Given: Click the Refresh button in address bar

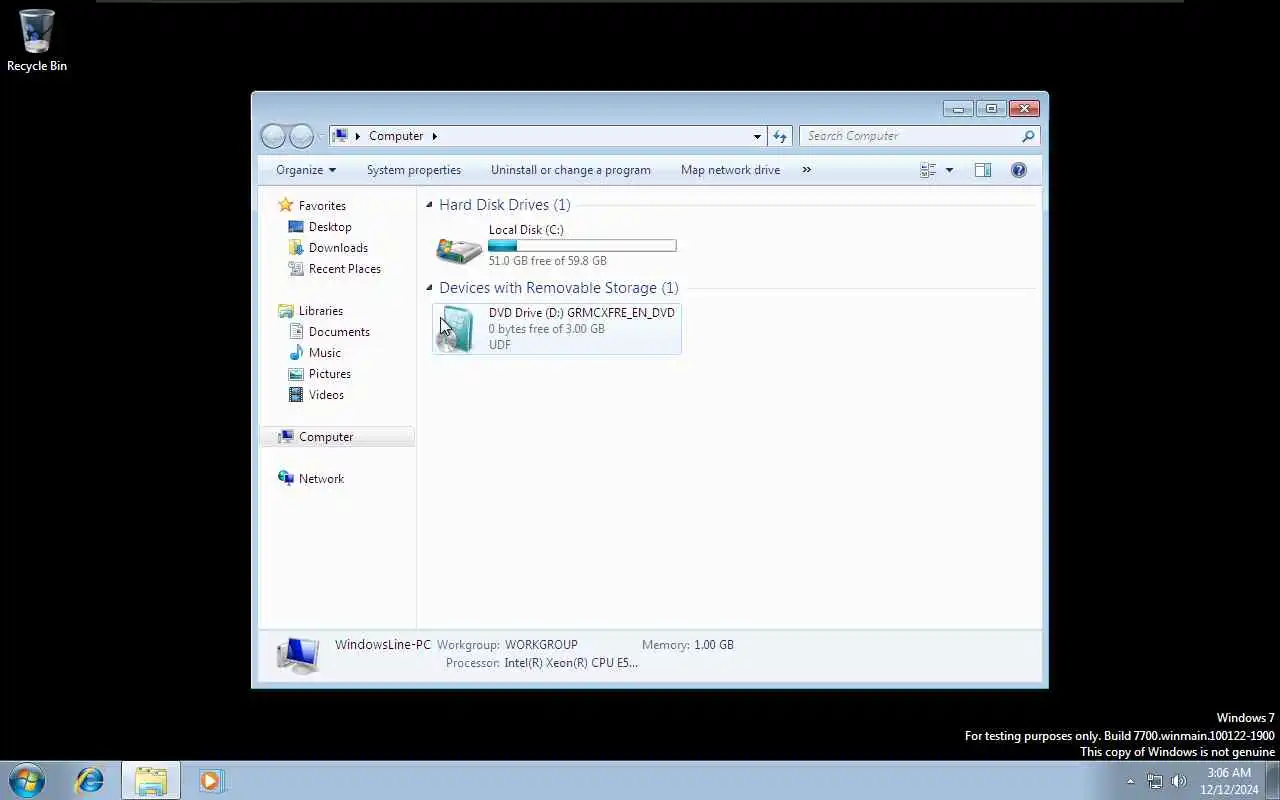Looking at the screenshot, I should tap(780, 136).
